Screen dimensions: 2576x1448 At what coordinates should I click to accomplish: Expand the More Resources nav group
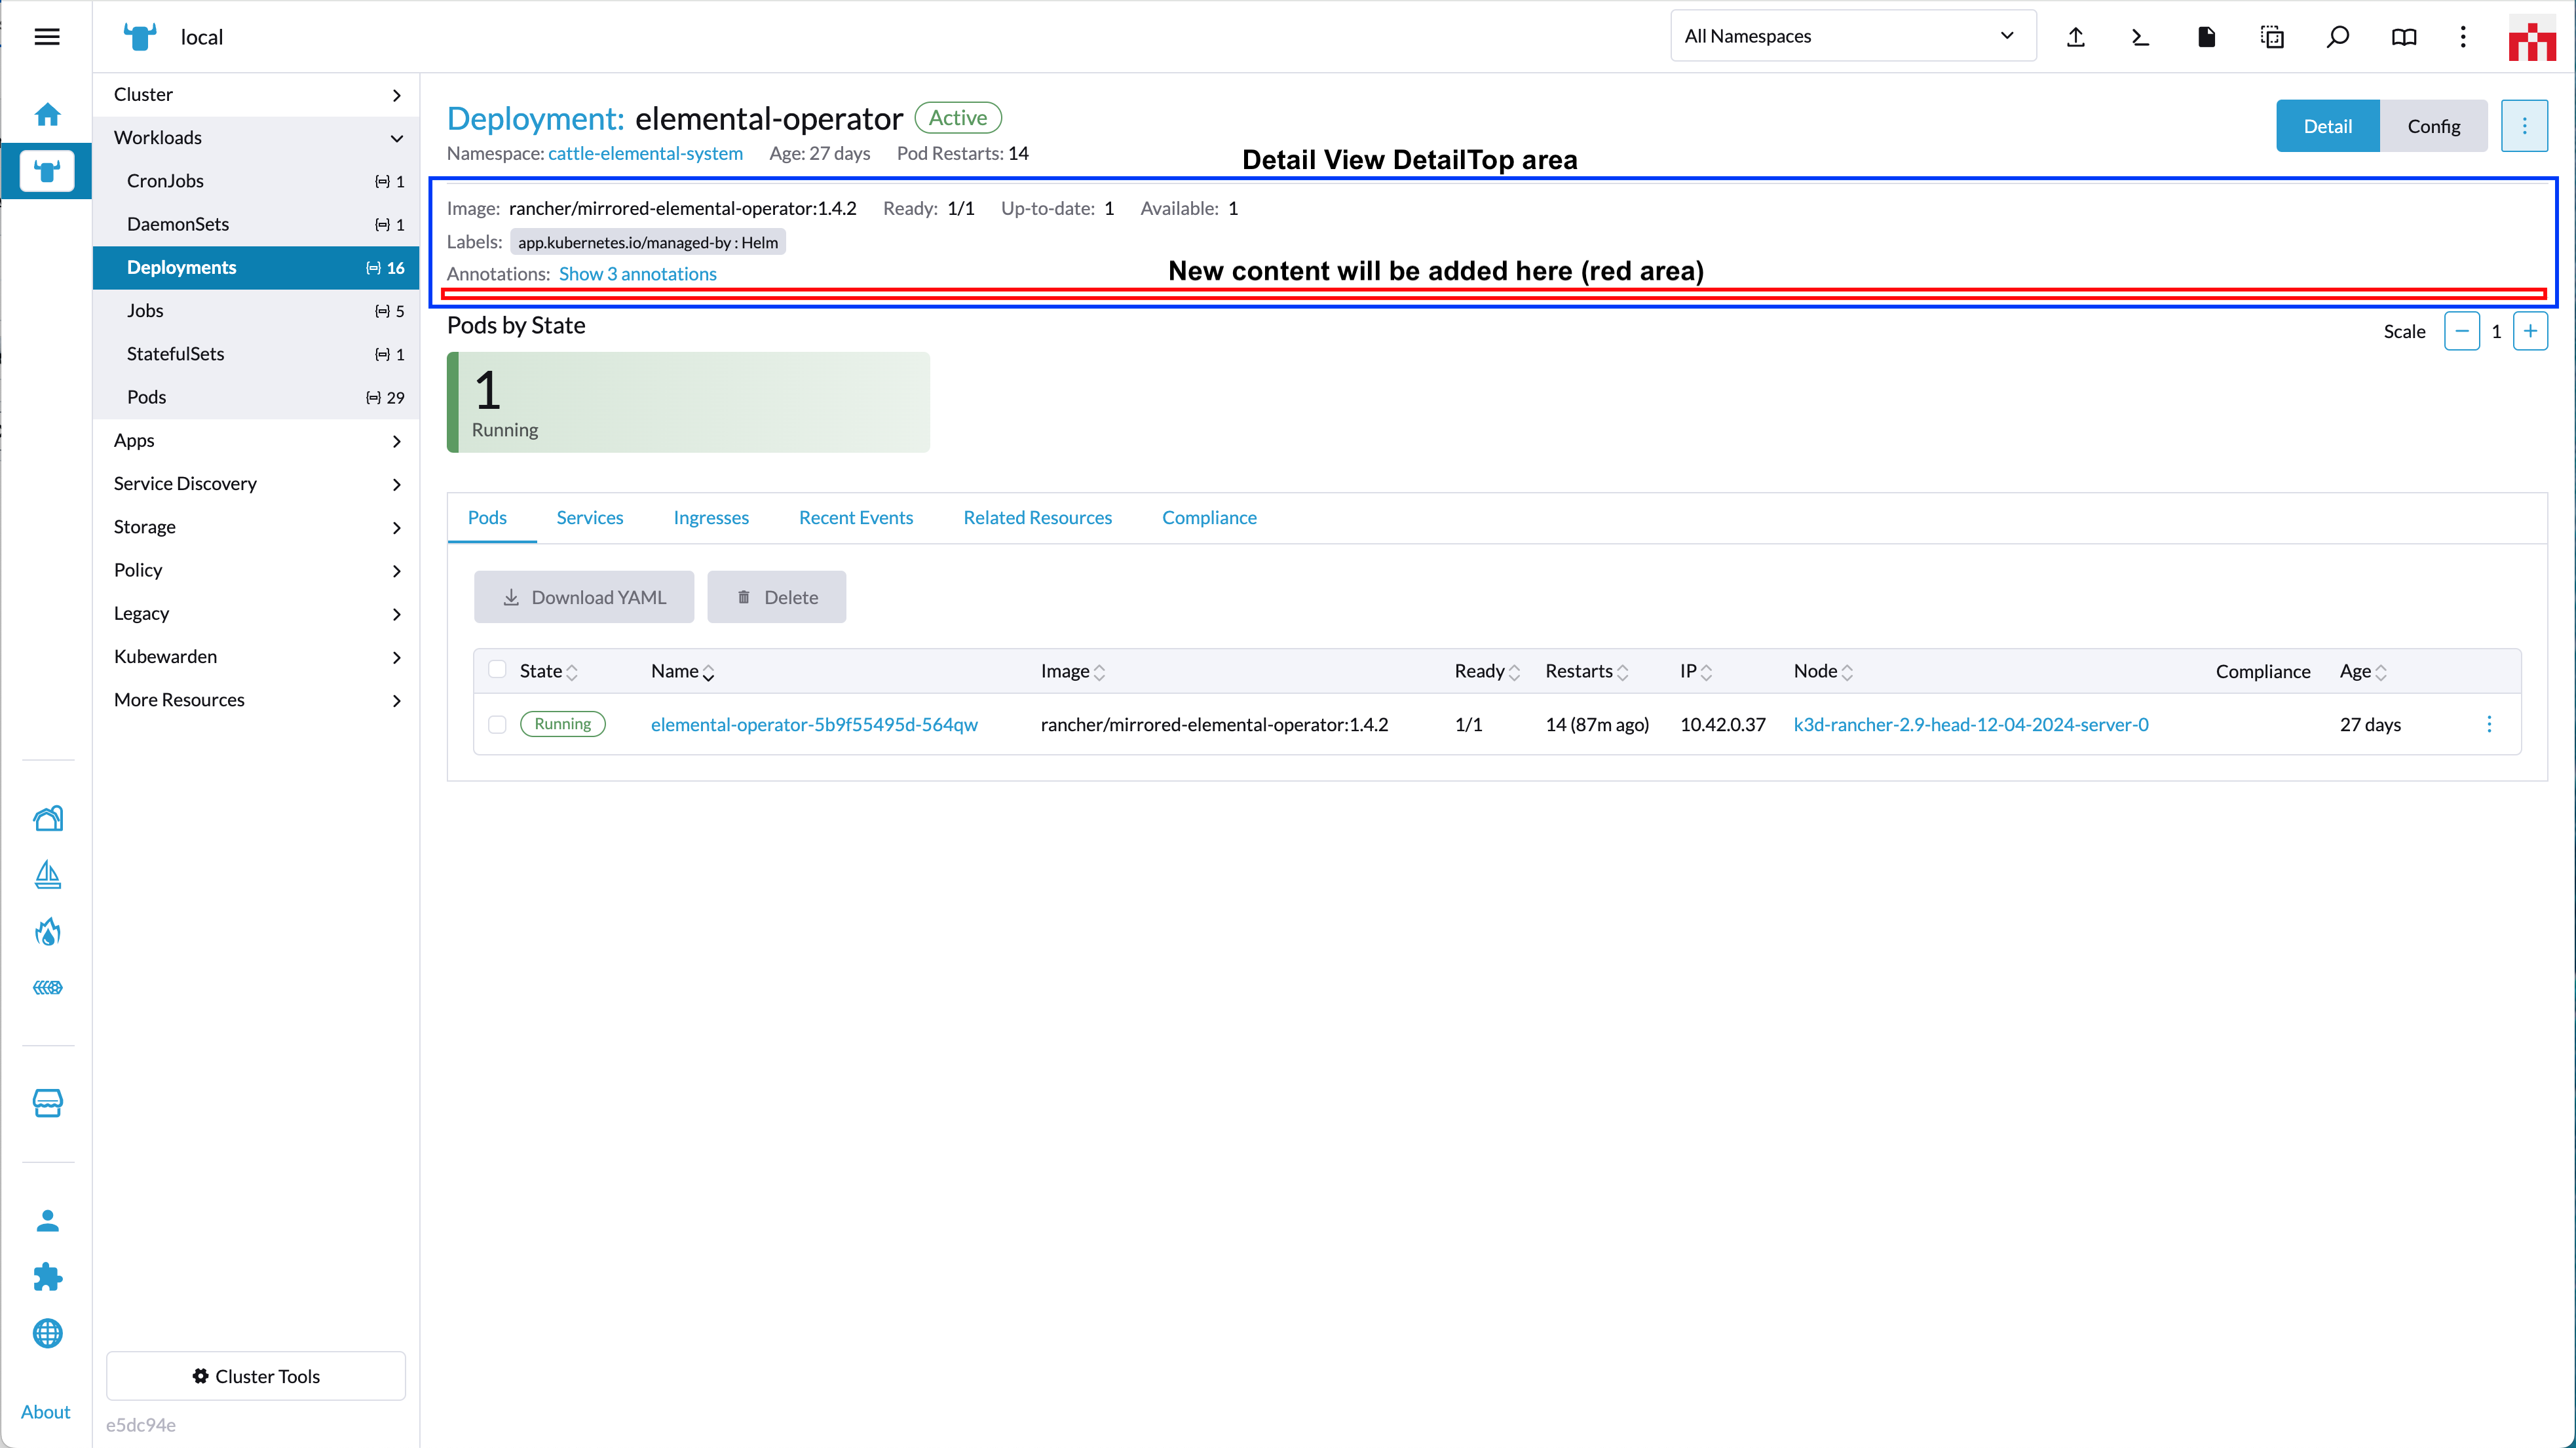tap(256, 700)
